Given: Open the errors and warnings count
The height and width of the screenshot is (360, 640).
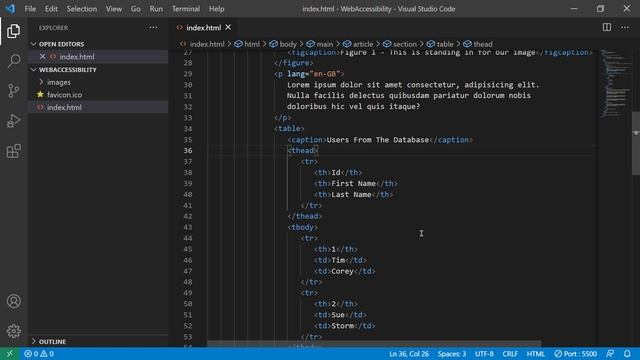Looking at the screenshot, I should tap(39, 354).
